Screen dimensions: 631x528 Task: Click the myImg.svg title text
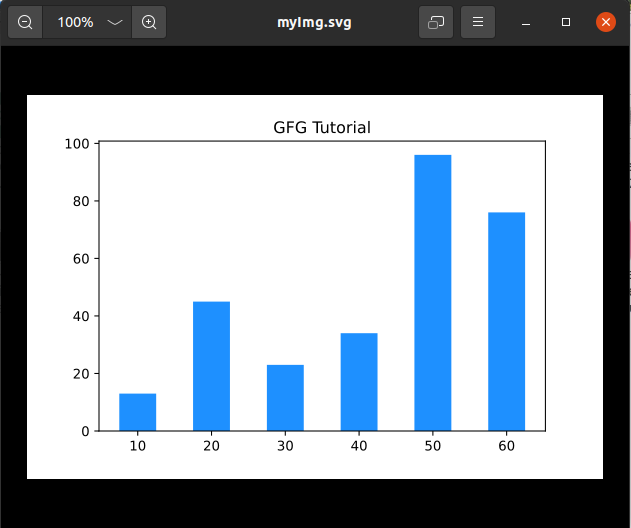pyautogui.click(x=314, y=23)
